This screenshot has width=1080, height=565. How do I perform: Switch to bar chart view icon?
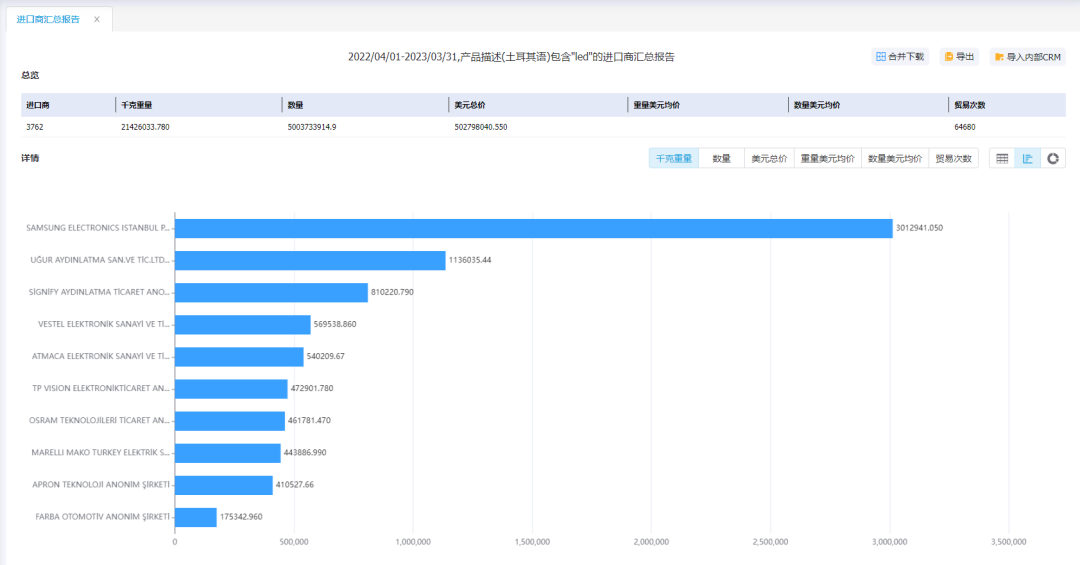(x=1028, y=158)
